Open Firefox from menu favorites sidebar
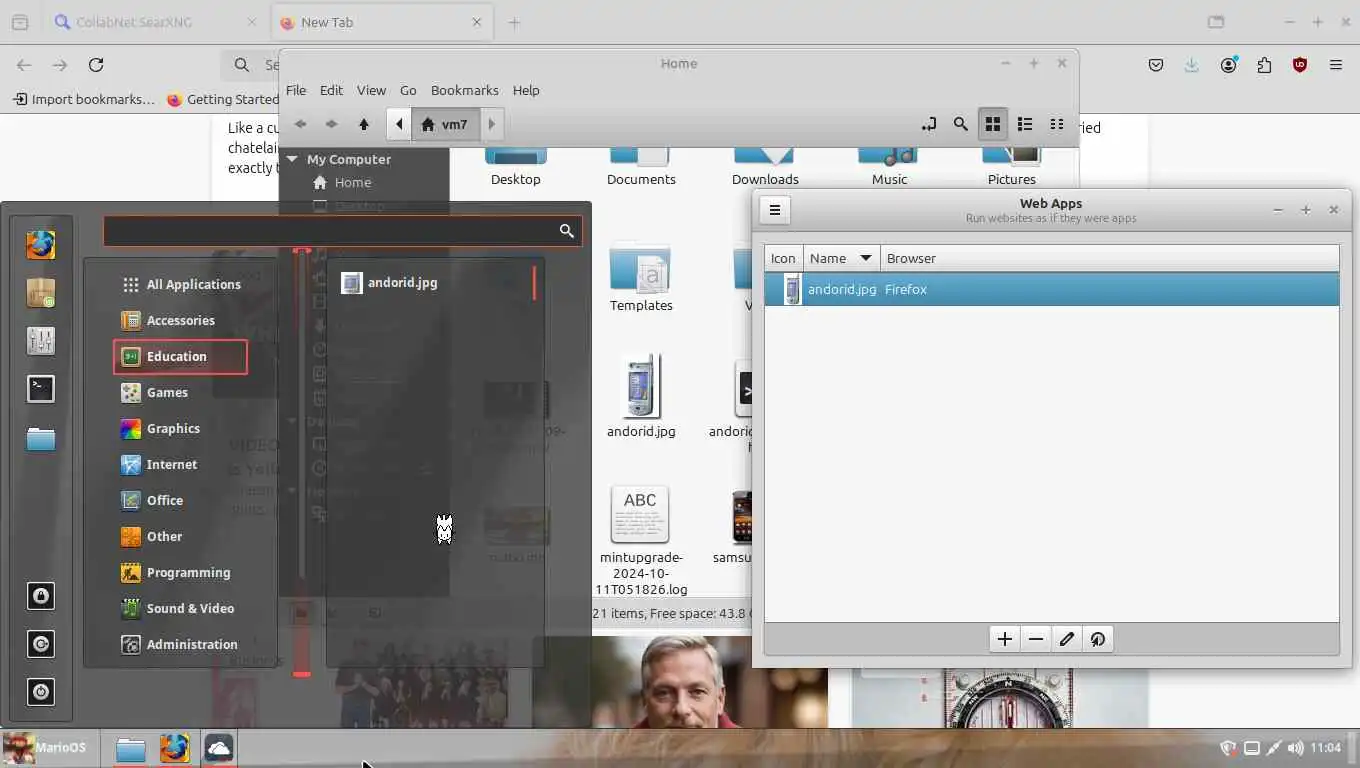 [41, 245]
